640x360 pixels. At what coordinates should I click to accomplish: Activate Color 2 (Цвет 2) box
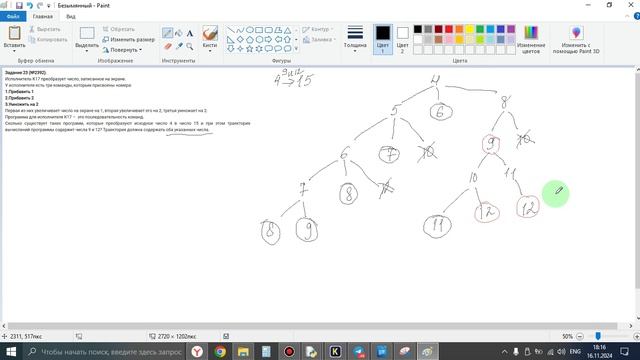coord(402,40)
